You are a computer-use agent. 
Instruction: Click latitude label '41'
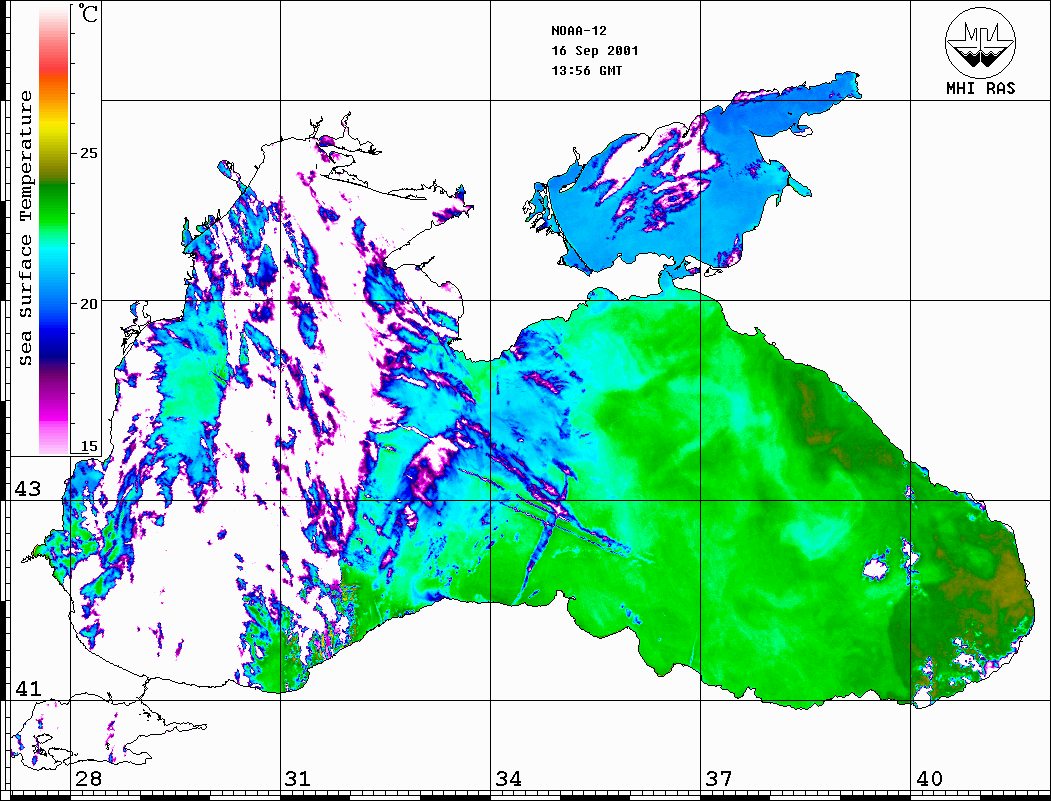27,689
